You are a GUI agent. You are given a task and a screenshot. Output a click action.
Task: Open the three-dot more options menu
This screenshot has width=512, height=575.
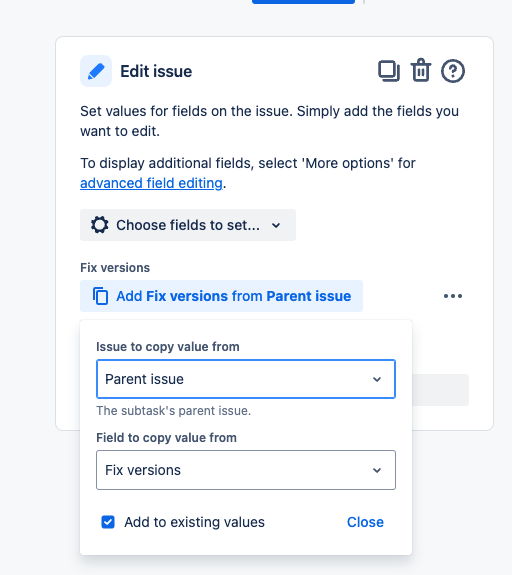click(x=453, y=296)
